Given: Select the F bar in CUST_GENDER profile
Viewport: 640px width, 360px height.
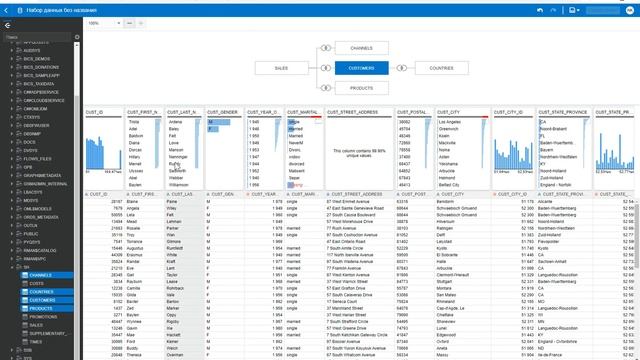Looking at the screenshot, I should click(x=213, y=129).
